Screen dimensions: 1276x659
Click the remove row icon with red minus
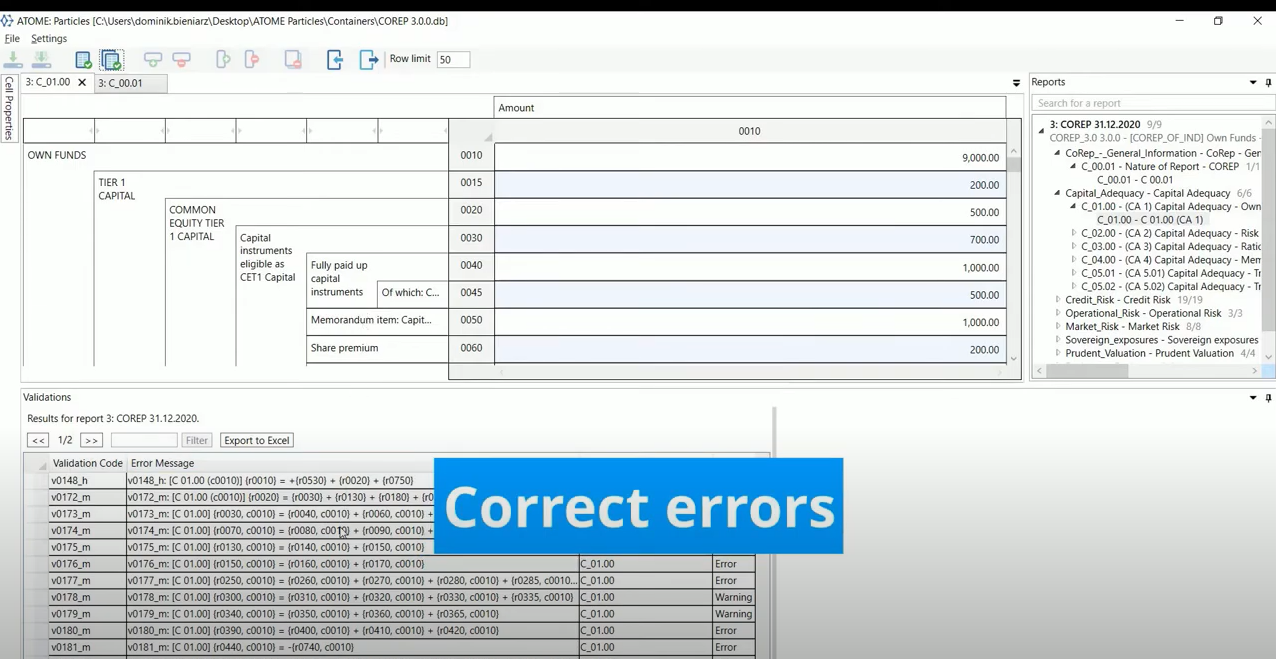(x=182, y=60)
